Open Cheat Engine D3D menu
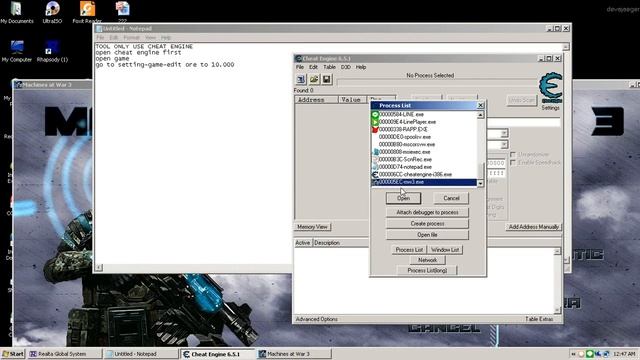Image resolution: width=640 pixels, height=360 pixels. pyautogui.click(x=346, y=67)
